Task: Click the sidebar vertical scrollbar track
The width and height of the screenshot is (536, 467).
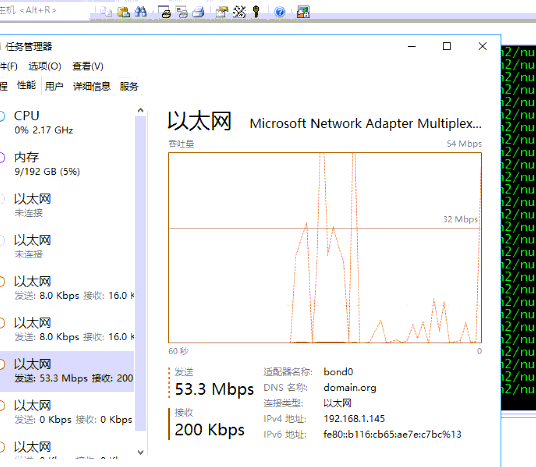Action: point(140,273)
